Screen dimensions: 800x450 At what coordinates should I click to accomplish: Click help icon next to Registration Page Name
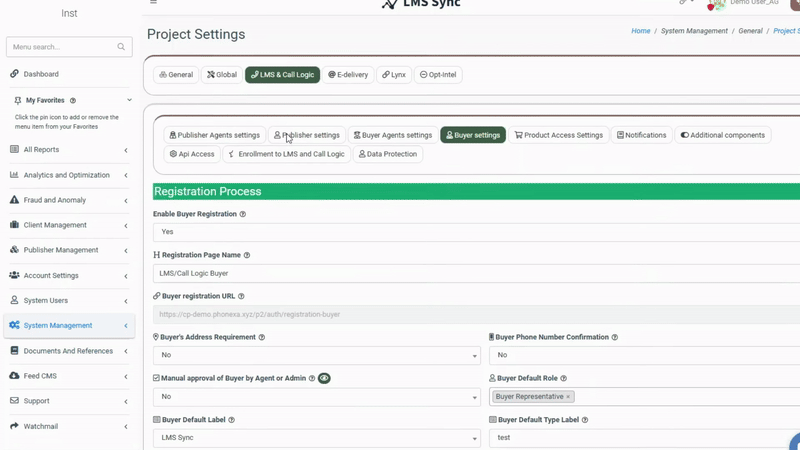(x=247, y=255)
